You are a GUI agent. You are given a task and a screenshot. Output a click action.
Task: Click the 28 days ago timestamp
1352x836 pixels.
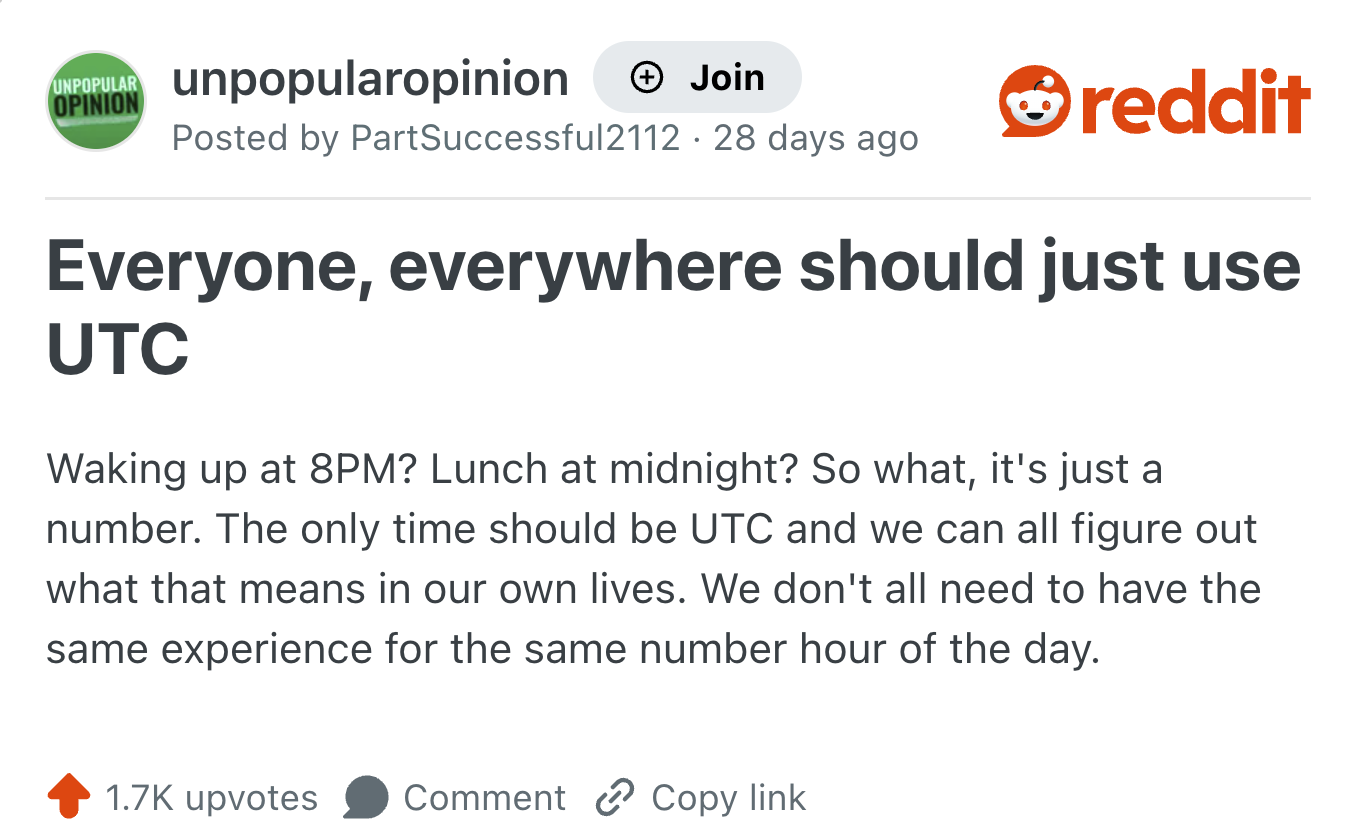coord(815,137)
